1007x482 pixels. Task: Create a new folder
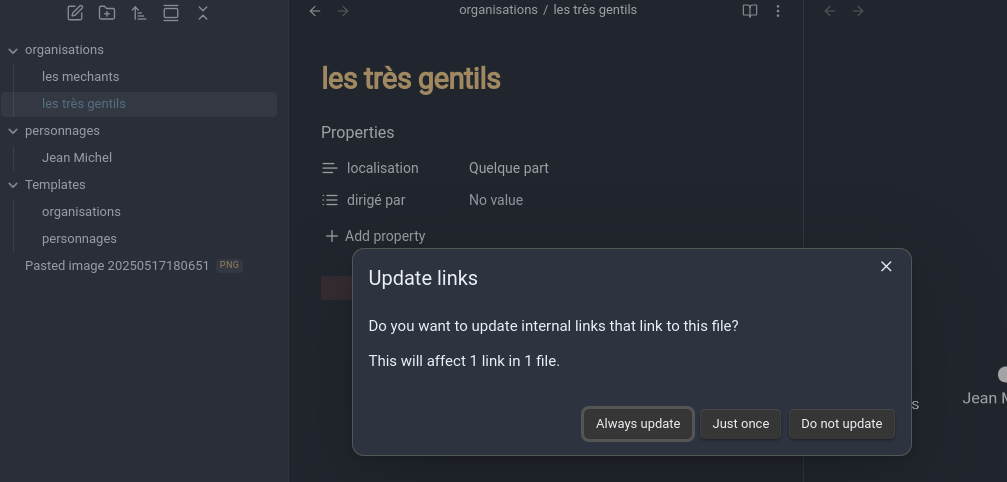point(107,13)
